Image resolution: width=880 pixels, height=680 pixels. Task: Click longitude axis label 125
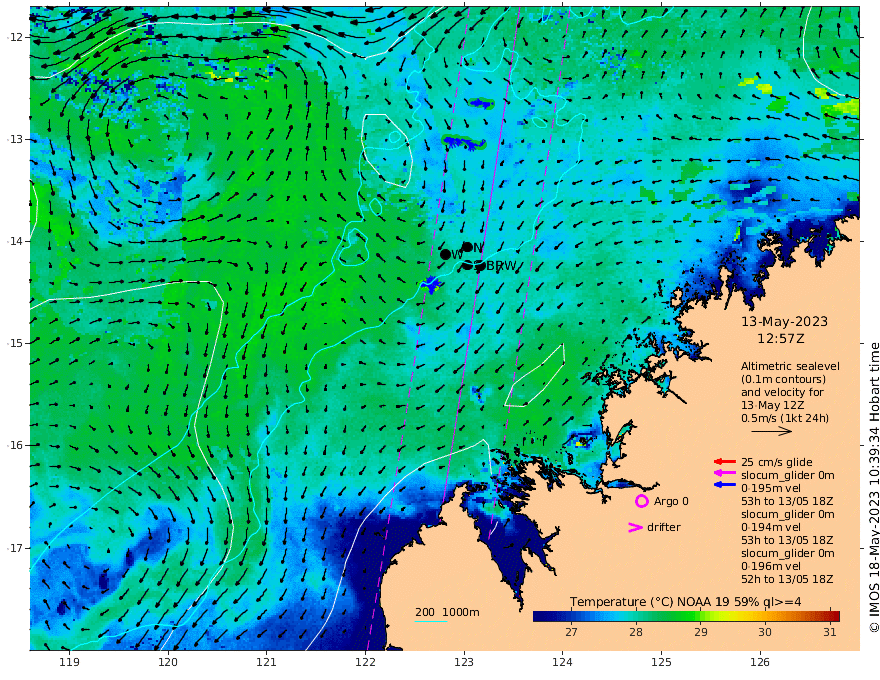[x=662, y=662]
